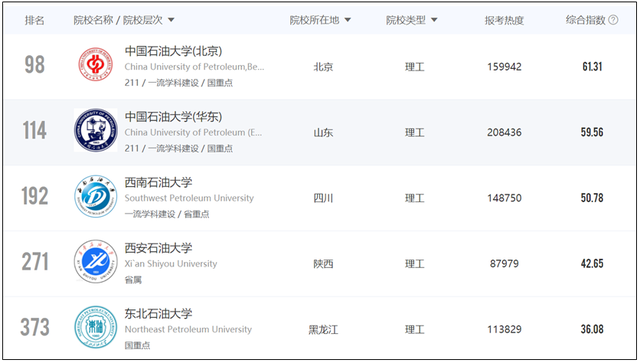Screen dimensions: 640x363
Task: Open the 中国石油大学(北京) link
Action: pyautogui.click(x=173, y=51)
